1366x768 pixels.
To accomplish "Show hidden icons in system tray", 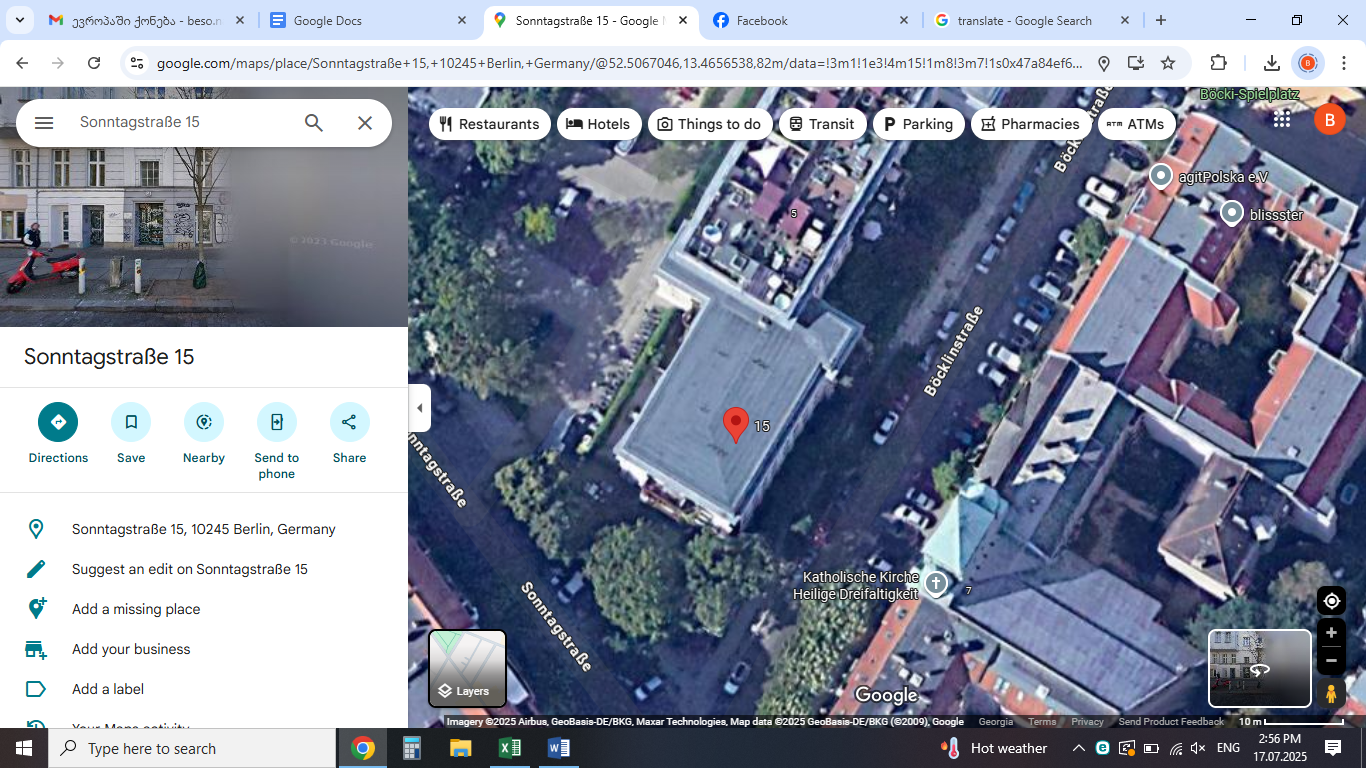I will click(1079, 748).
